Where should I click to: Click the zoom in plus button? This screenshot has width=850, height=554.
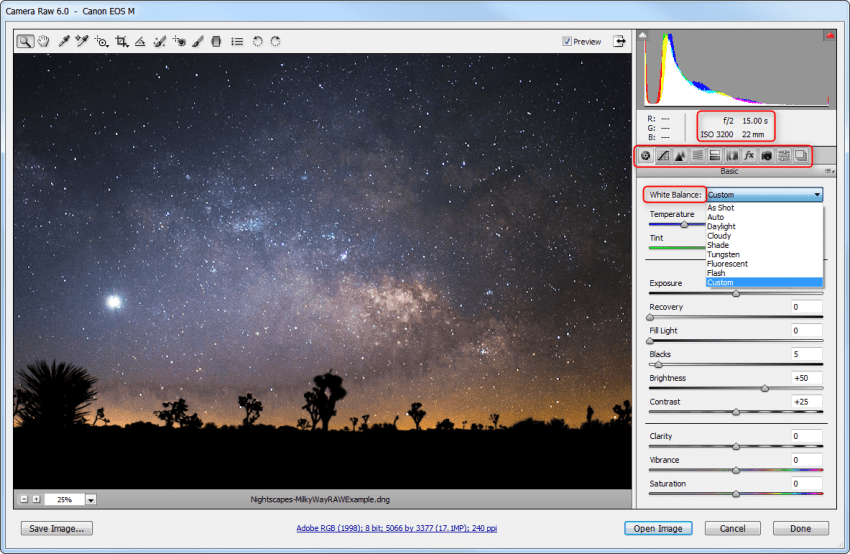36,499
